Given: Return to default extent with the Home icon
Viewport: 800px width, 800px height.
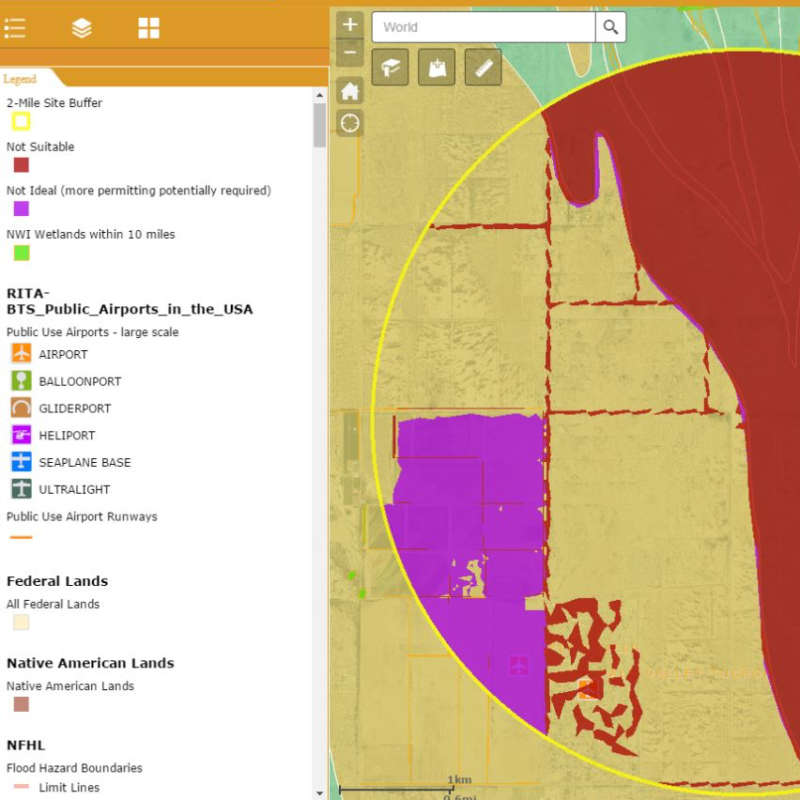Looking at the screenshot, I should [x=349, y=90].
